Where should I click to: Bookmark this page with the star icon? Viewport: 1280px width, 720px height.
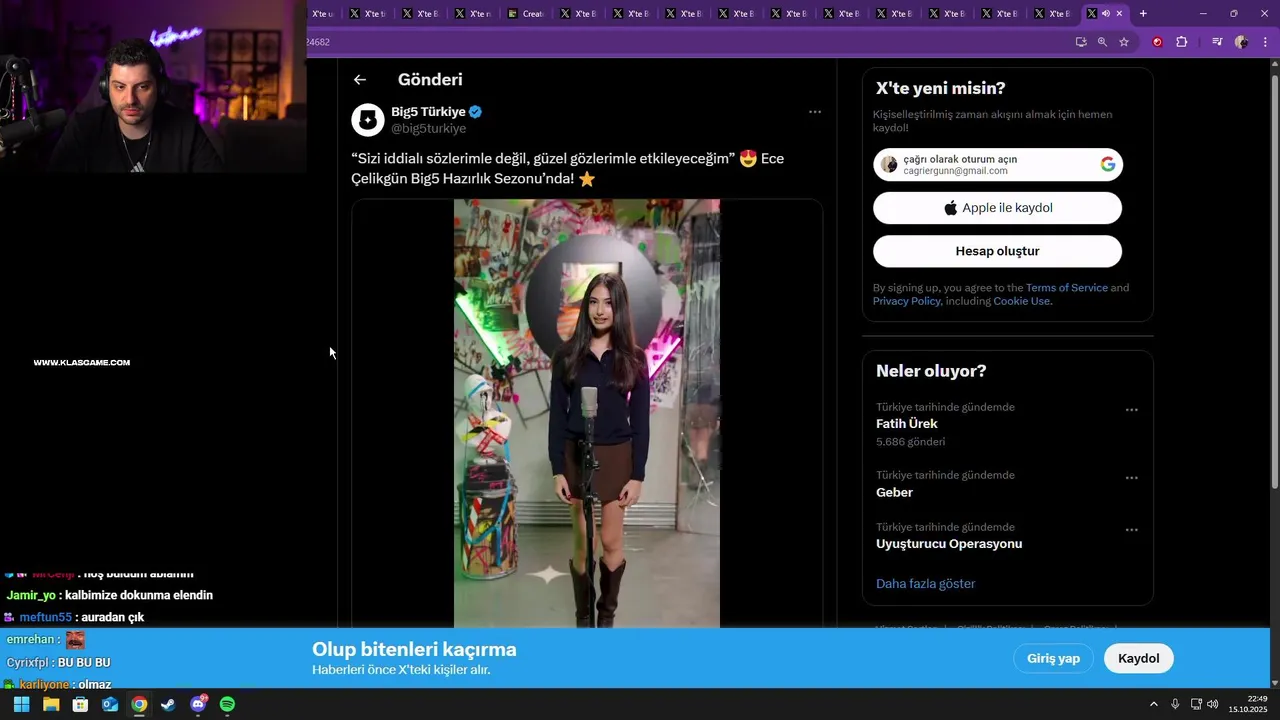[x=1124, y=42]
